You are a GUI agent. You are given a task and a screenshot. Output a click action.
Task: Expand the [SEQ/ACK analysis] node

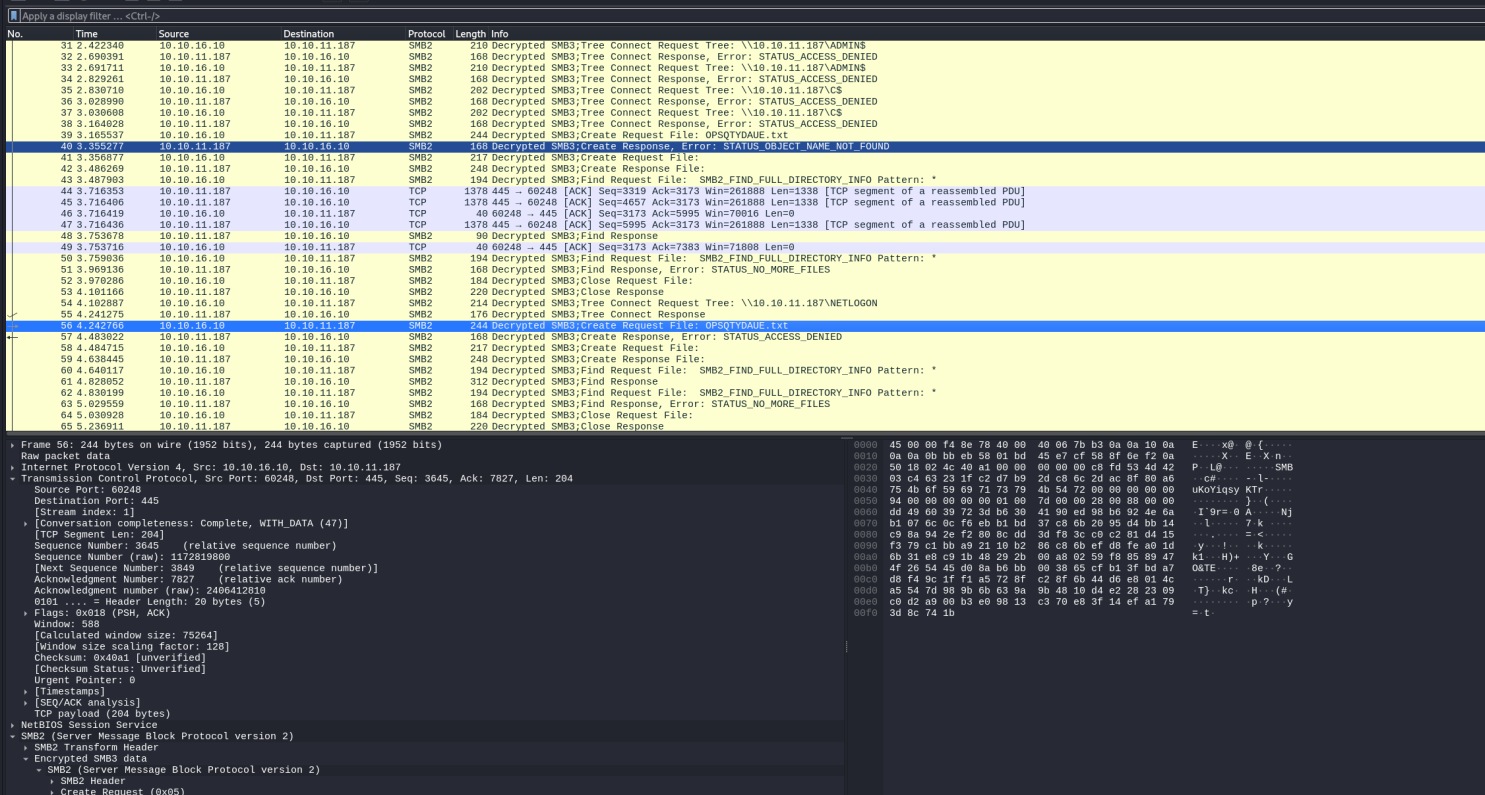pyautogui.click(x=26, y=703)
